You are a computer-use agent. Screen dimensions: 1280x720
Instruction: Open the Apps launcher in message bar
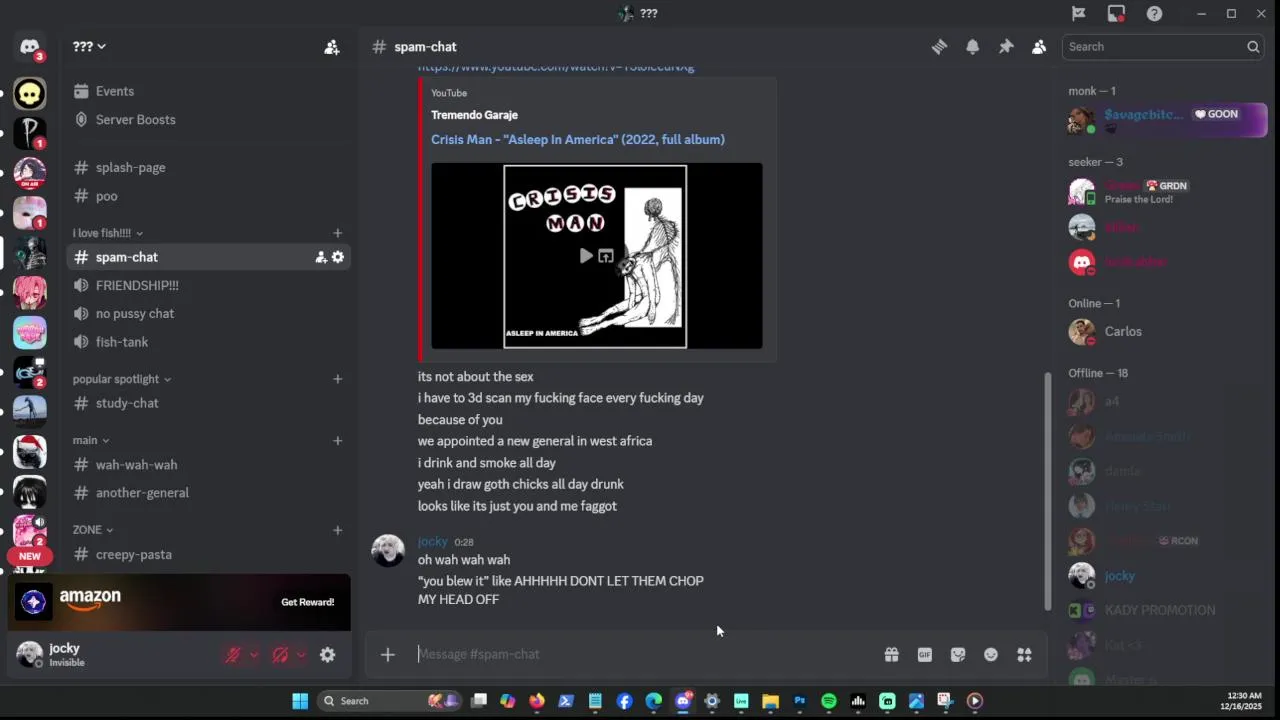1024,654
